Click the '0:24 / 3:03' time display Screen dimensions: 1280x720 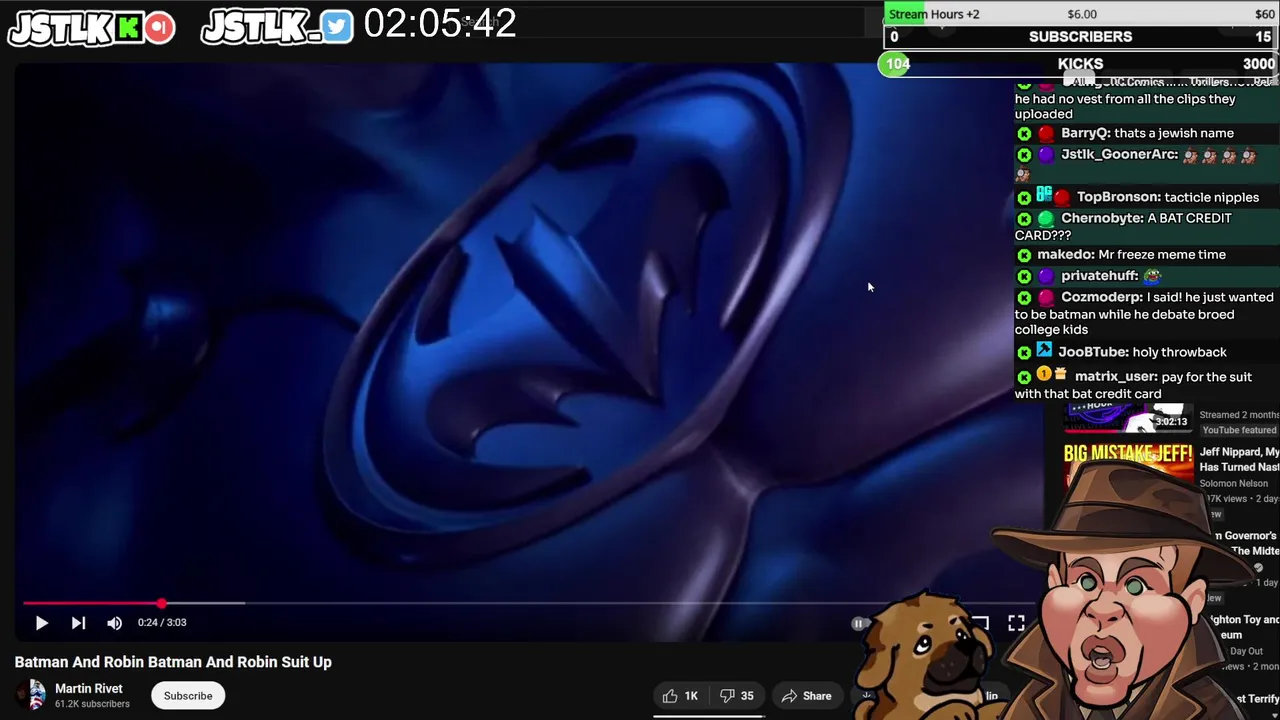[162, 623]
